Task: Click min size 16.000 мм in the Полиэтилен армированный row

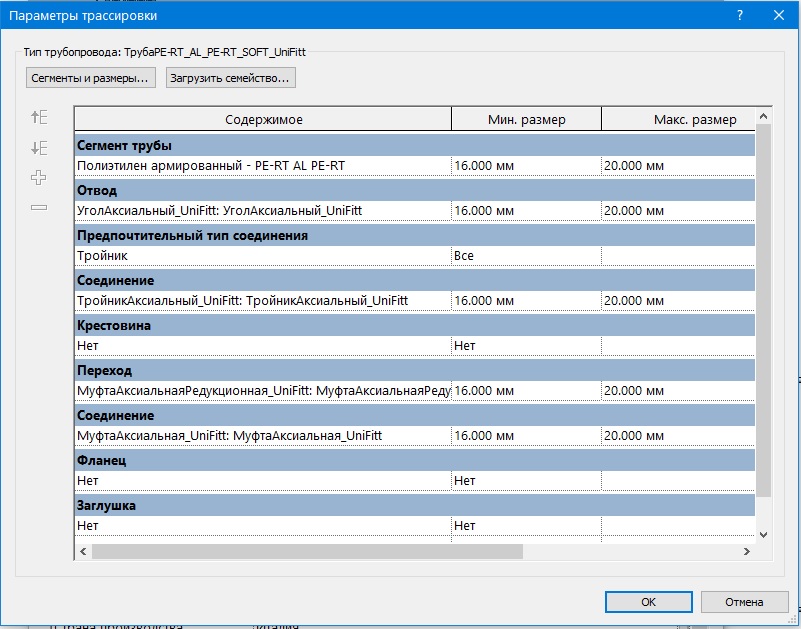Action: click(527, 166)
